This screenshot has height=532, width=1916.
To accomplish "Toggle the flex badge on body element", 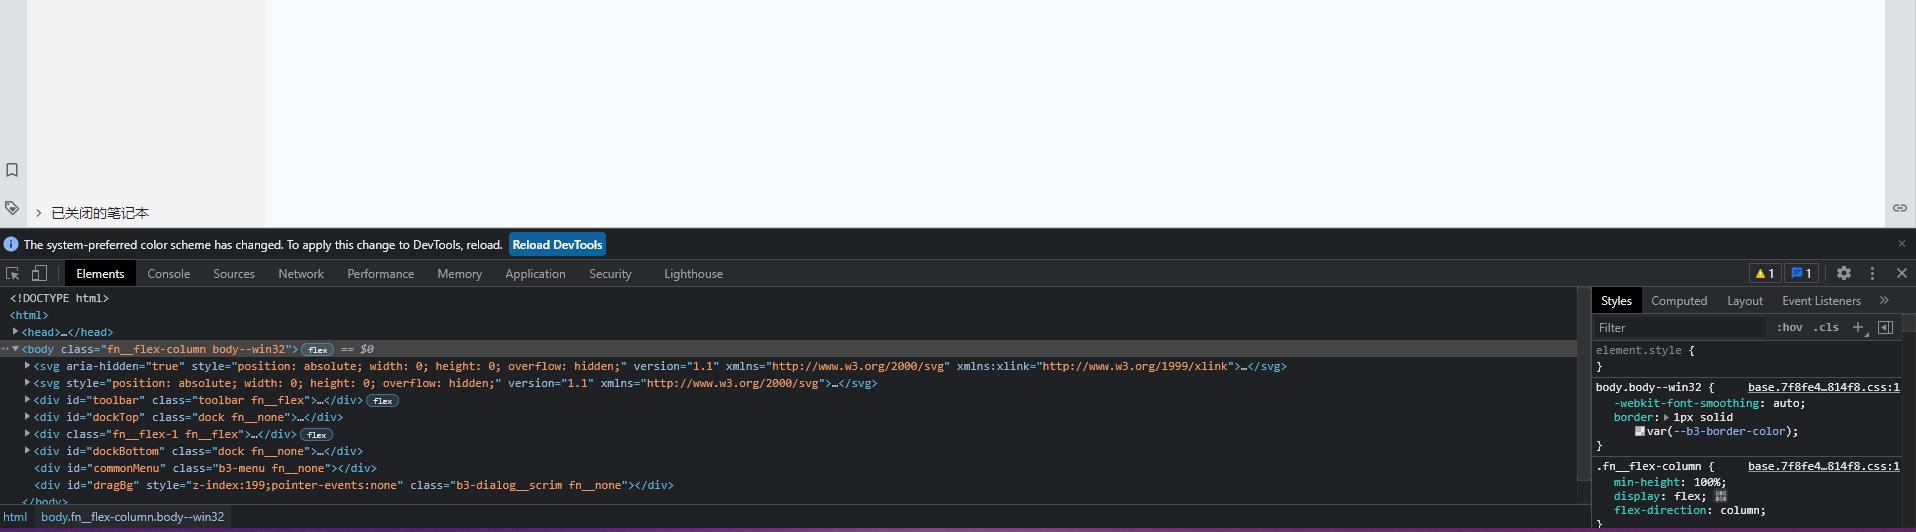I will point(318,350).
